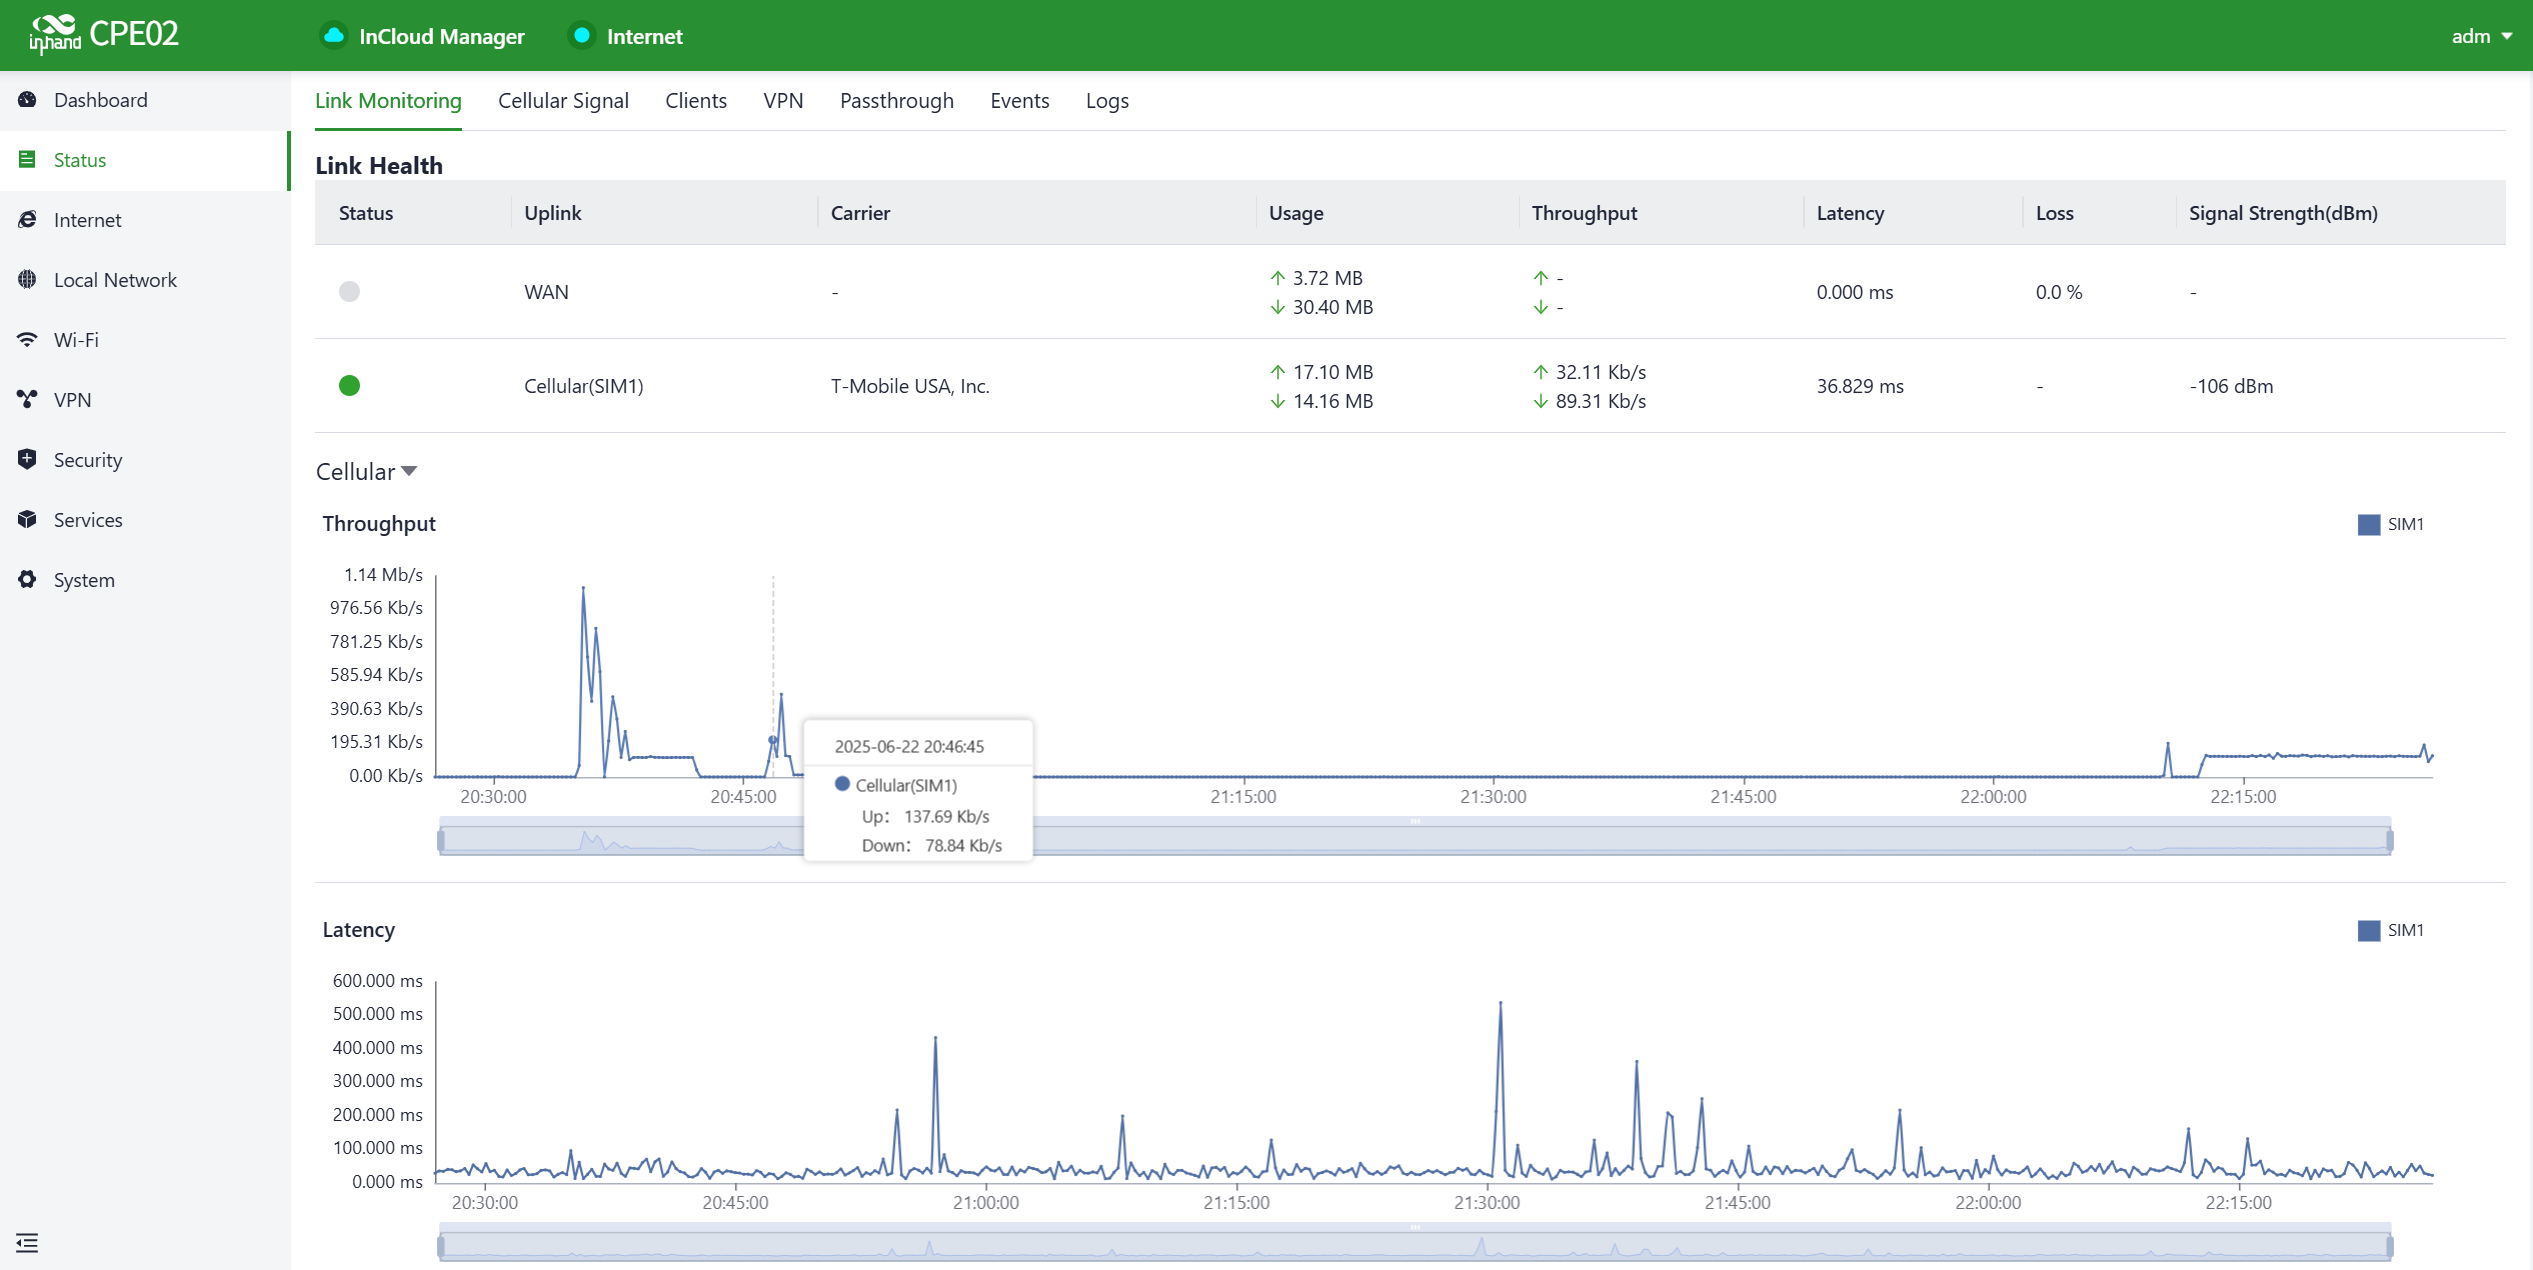
Task: Click the Security shield icon
Action: coord(27,459)
